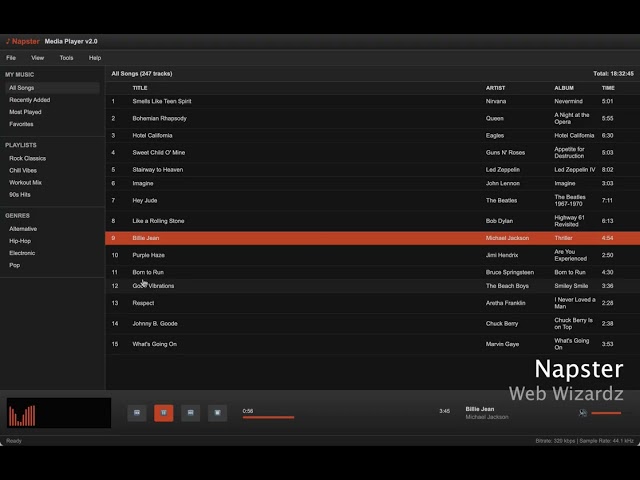
Task: Select the What's Going On song title
Action: [x=154, y=344]
